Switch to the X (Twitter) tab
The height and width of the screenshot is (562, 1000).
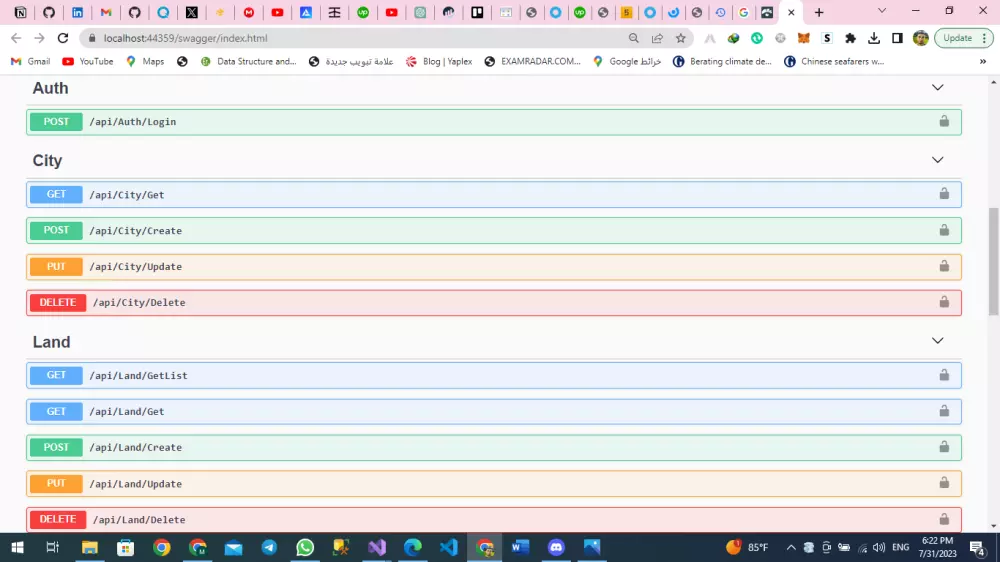(191, 12)
